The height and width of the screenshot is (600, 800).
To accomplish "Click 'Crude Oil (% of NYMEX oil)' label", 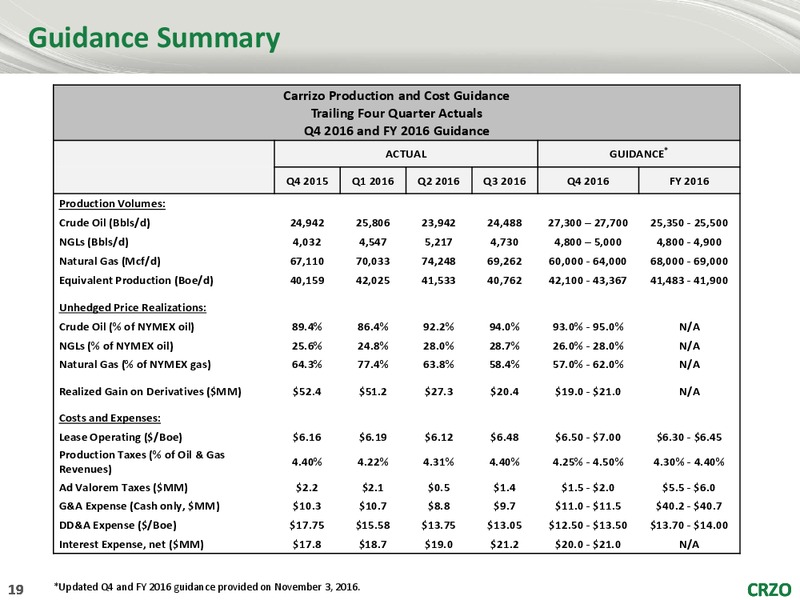I will click(x=127, y=327).
